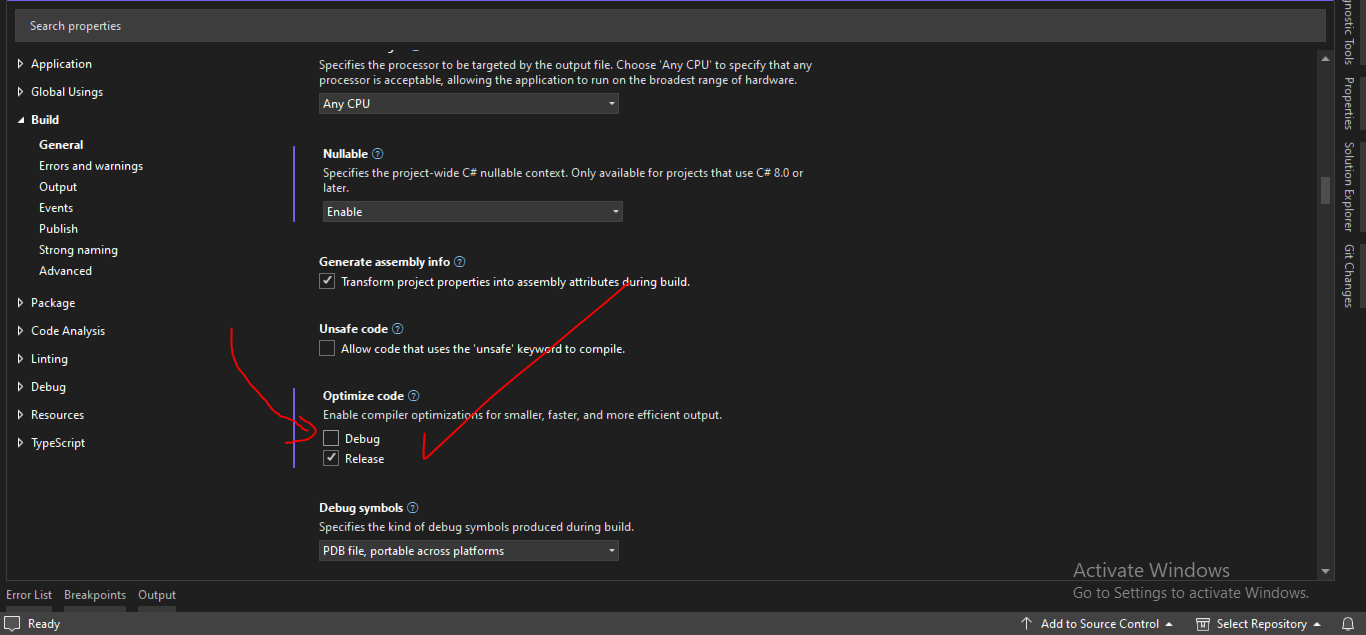Expand the Package section
The width and height of the screenshot is (1366, 635).
click(20, 303)
